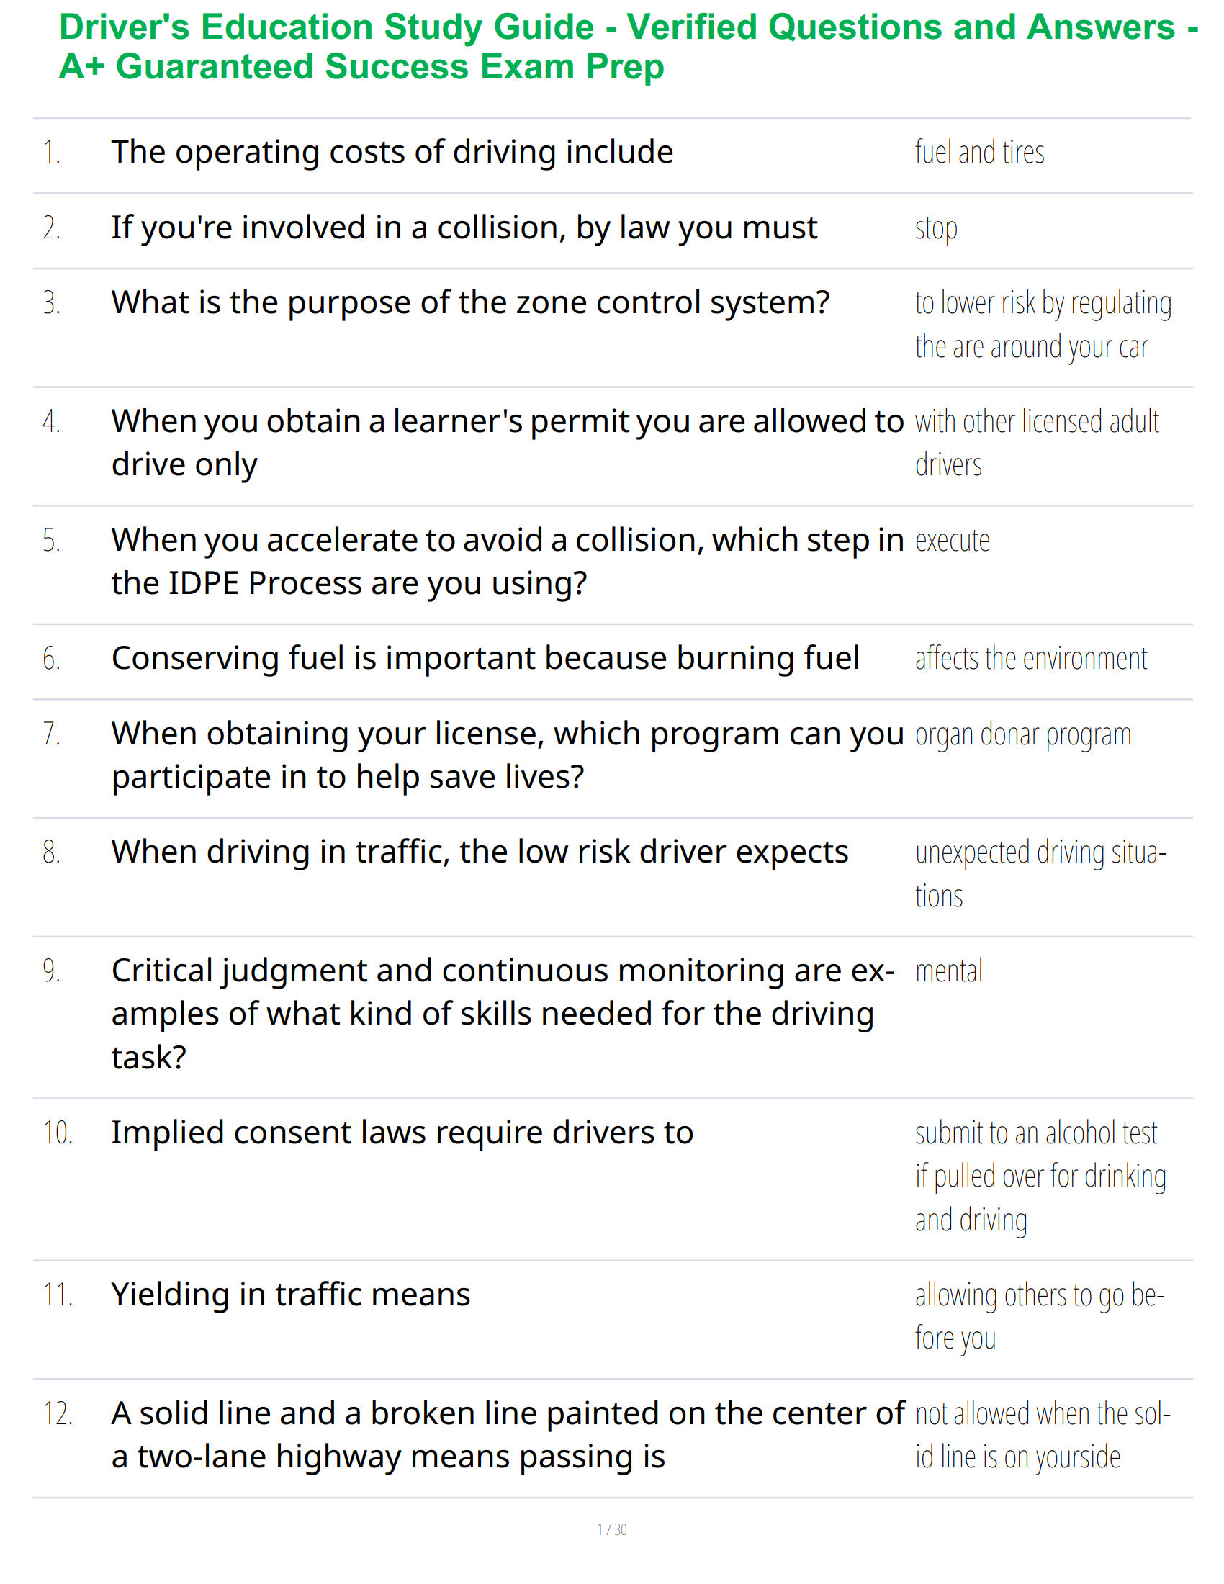Click the answer 'mental'
The width and height of the screenshot is (1224, 1584).
point(948,971)
